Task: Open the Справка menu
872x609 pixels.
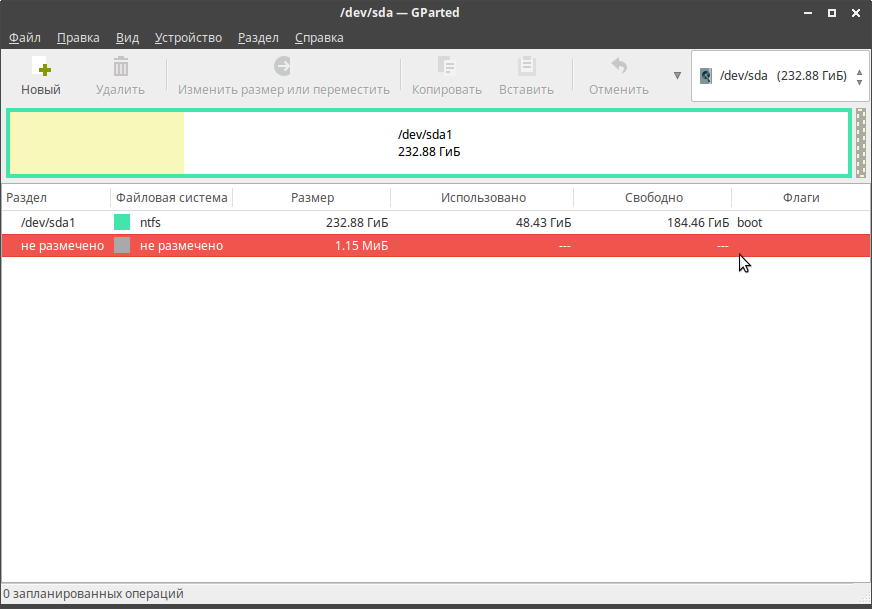Action: pyautogui.click(x=319, y=38)
